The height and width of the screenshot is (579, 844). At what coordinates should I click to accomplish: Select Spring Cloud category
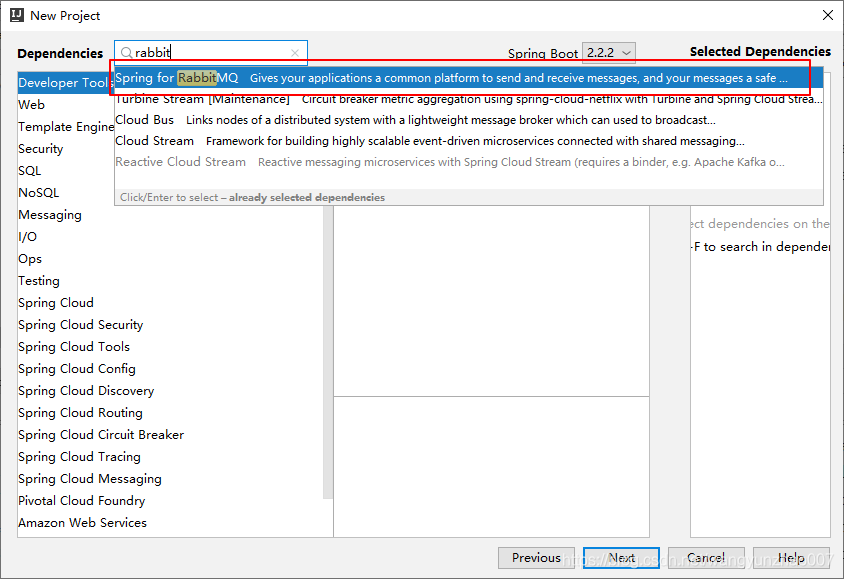point(56,303)
